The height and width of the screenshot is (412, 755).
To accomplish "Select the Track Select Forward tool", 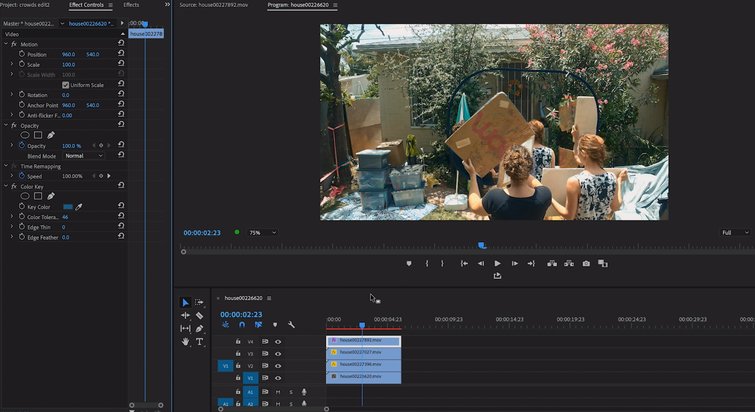I will 199,302.
